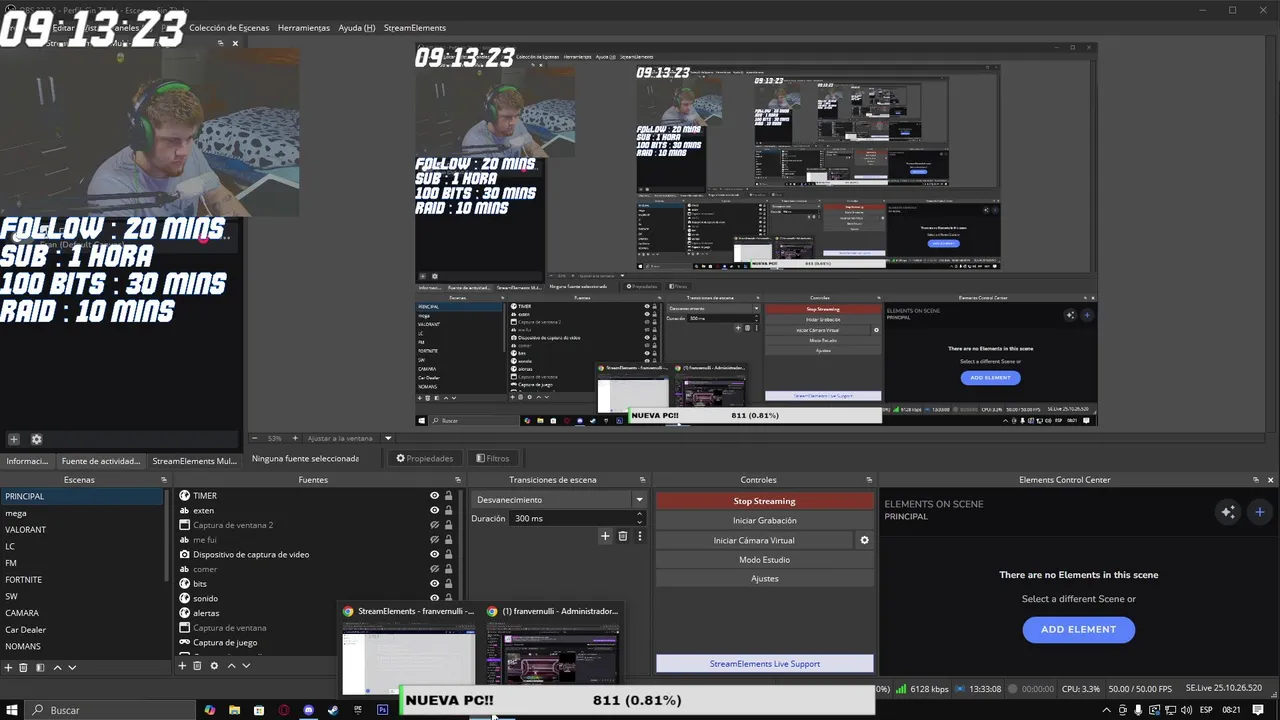Image resolution: width=1280 pixels, height=720 pixels.
Task: Open the gear settings below left dock preview
Action: pyautogui.click(x=37, y=439)
